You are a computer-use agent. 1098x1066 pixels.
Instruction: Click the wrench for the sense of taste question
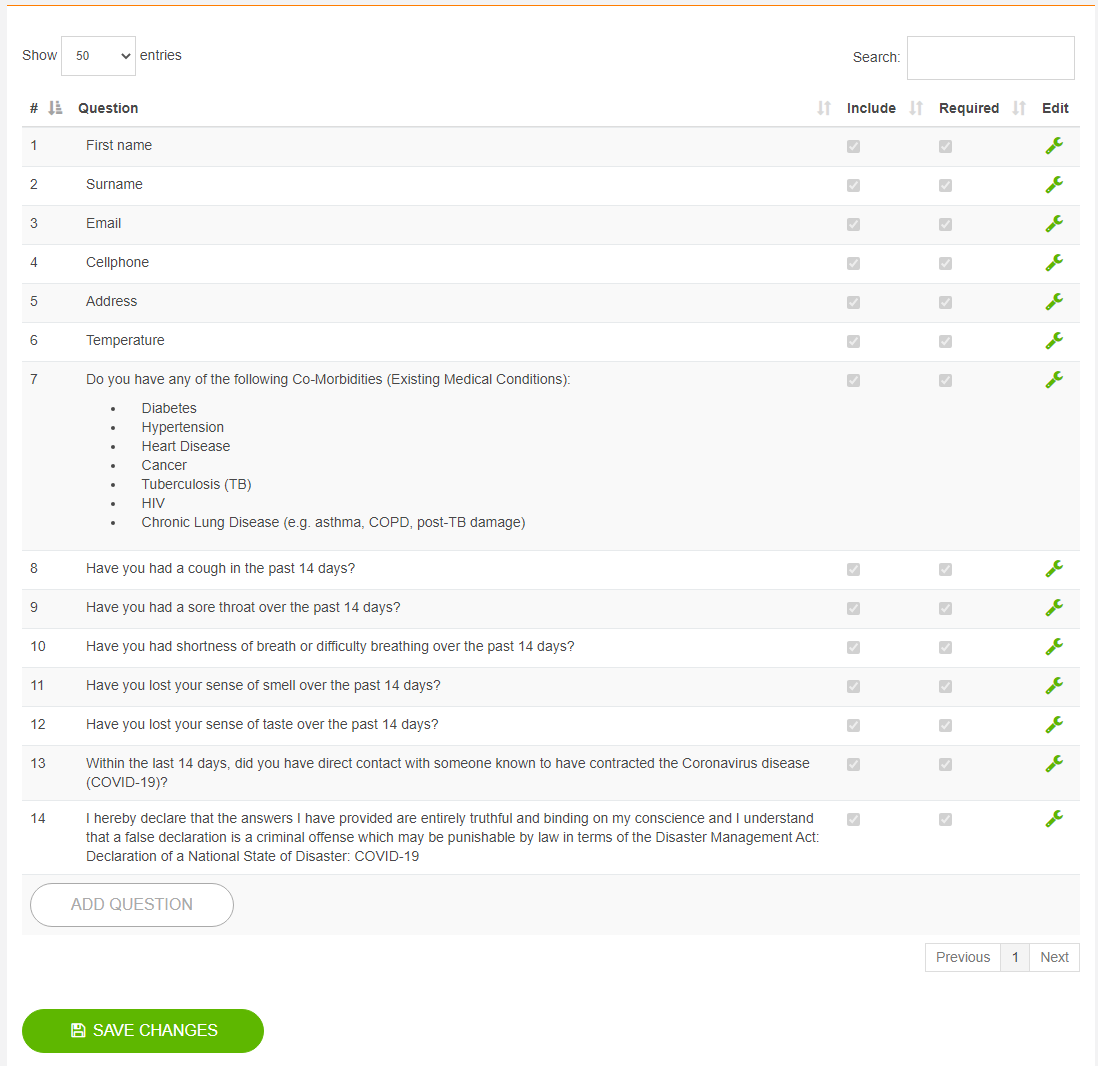(x=1054, y=725)
